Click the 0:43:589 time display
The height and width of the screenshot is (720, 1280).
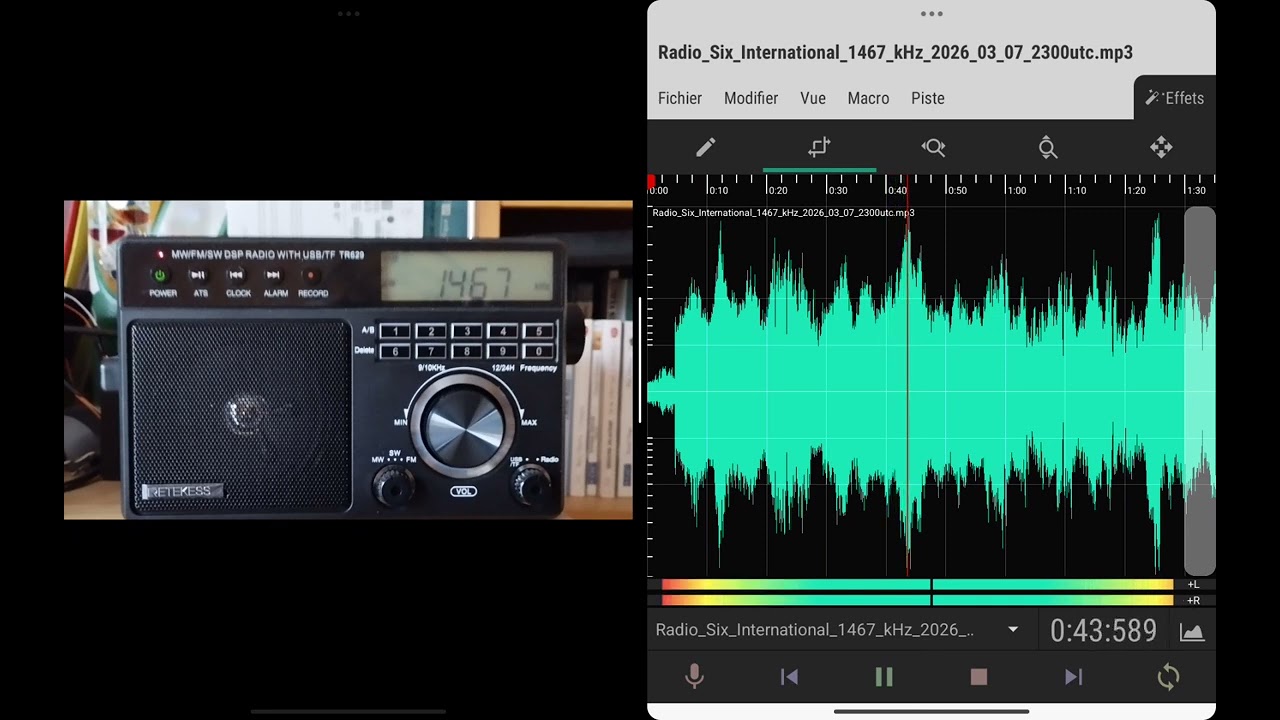[x=1103, y=631]
